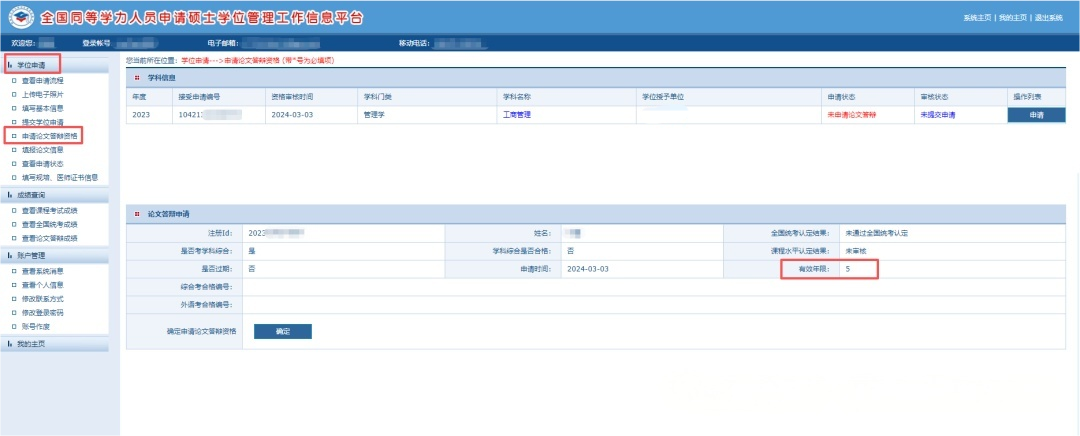Open 查看申请流程 in the sidebar
This screenshot has height=436, width=1080.
[x=42, y=79]
